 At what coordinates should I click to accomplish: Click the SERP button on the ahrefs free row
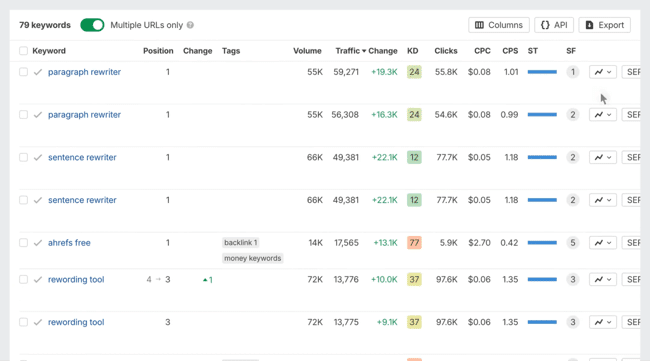coord(631,243)
